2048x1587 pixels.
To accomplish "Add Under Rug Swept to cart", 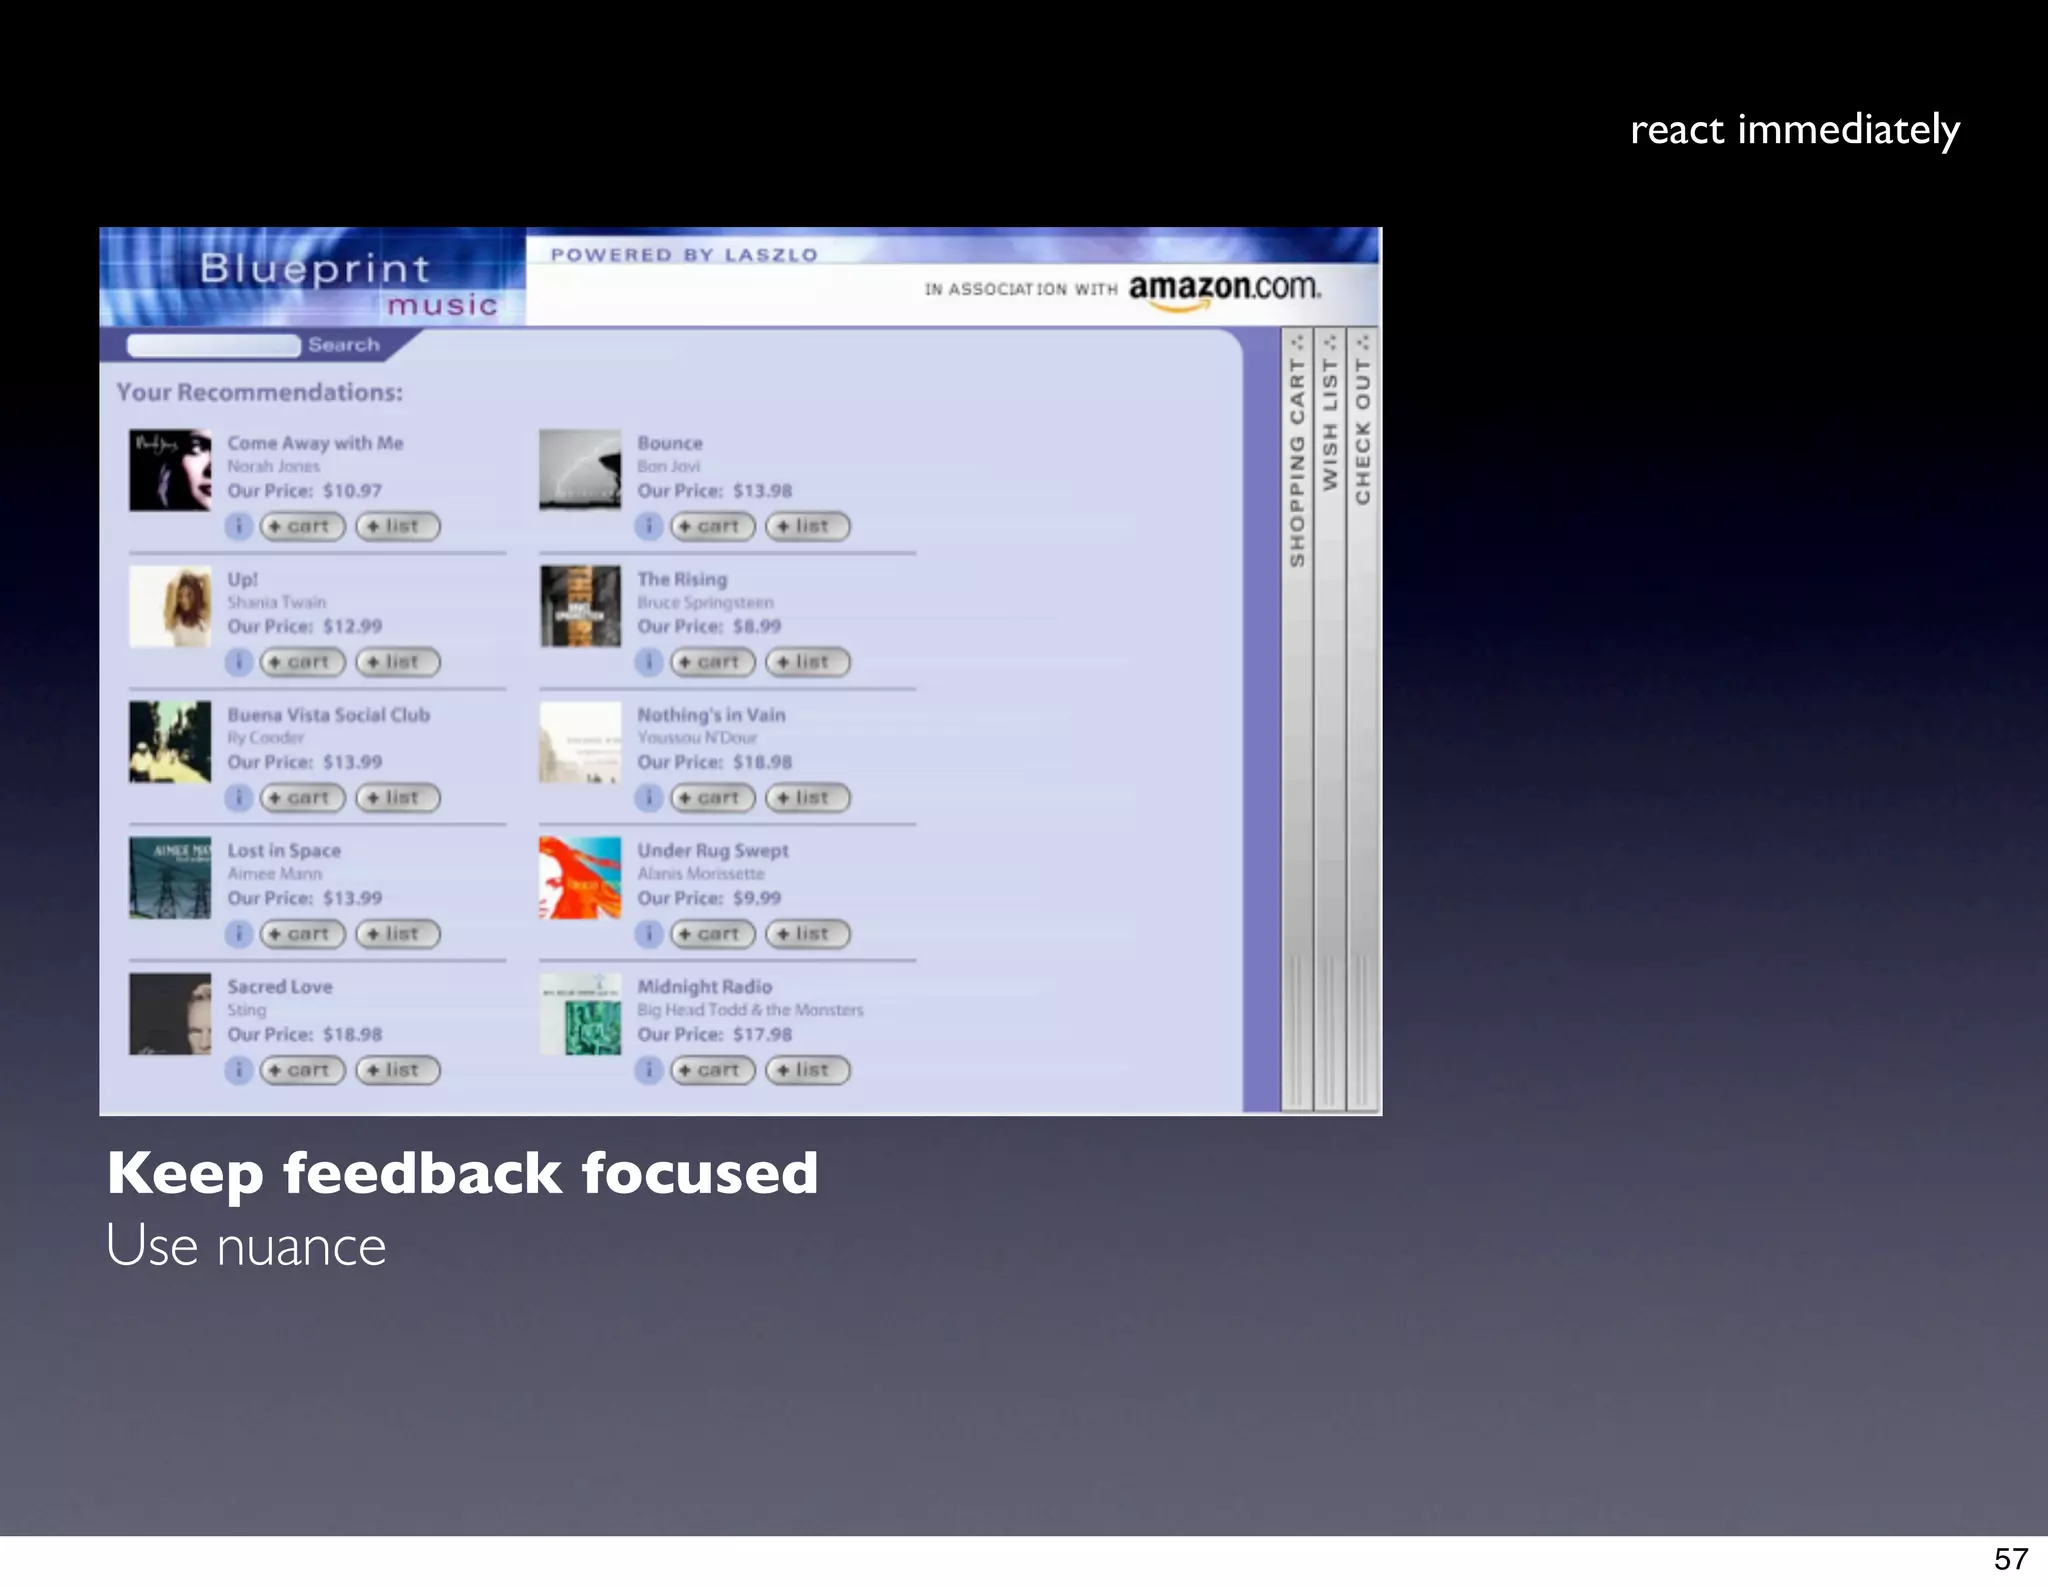I will coord(712,934).
